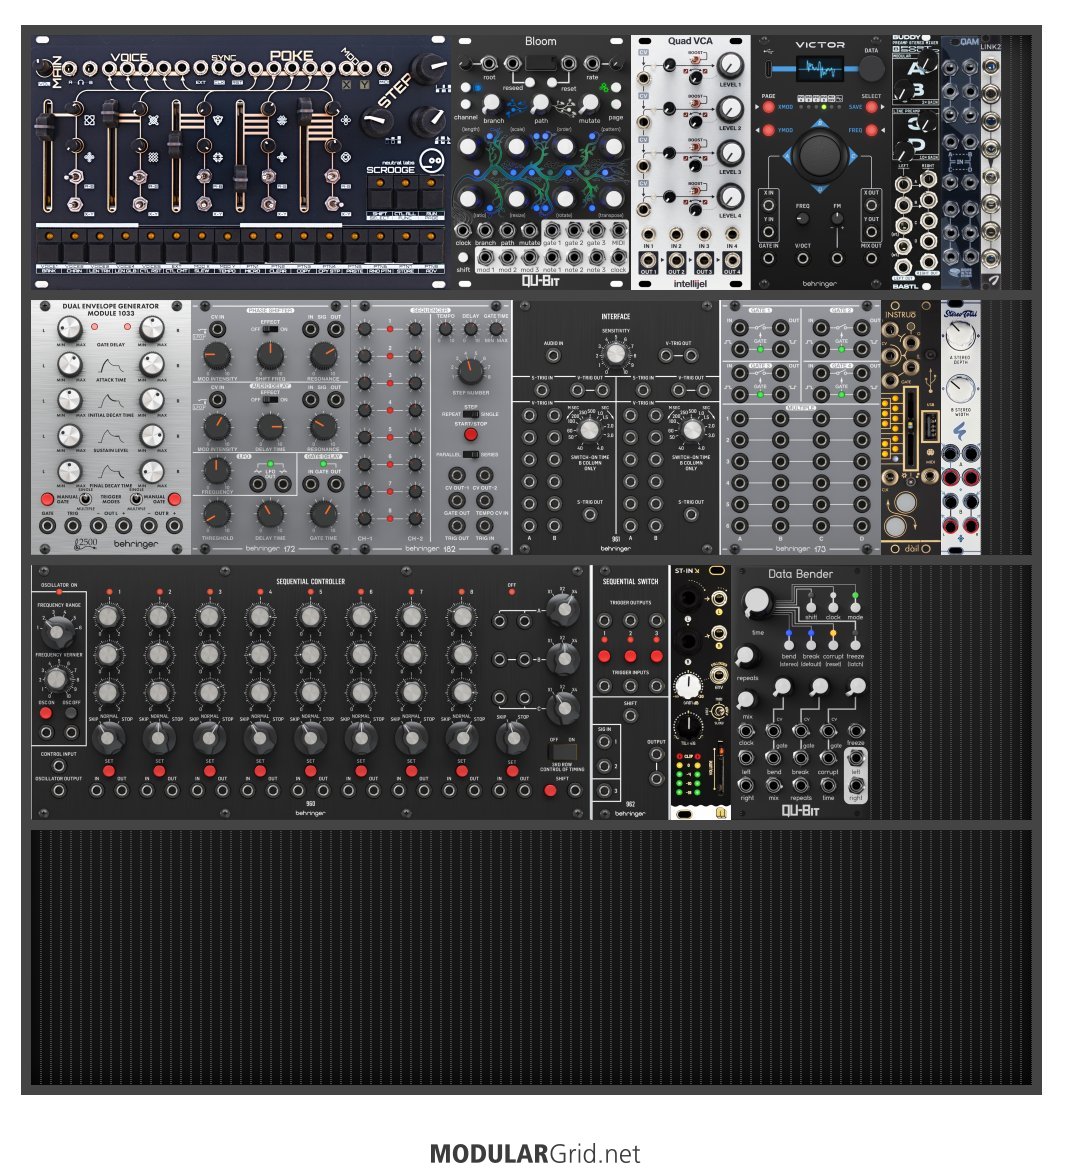Select the TRIG IN jack on 182

point(485,526)
